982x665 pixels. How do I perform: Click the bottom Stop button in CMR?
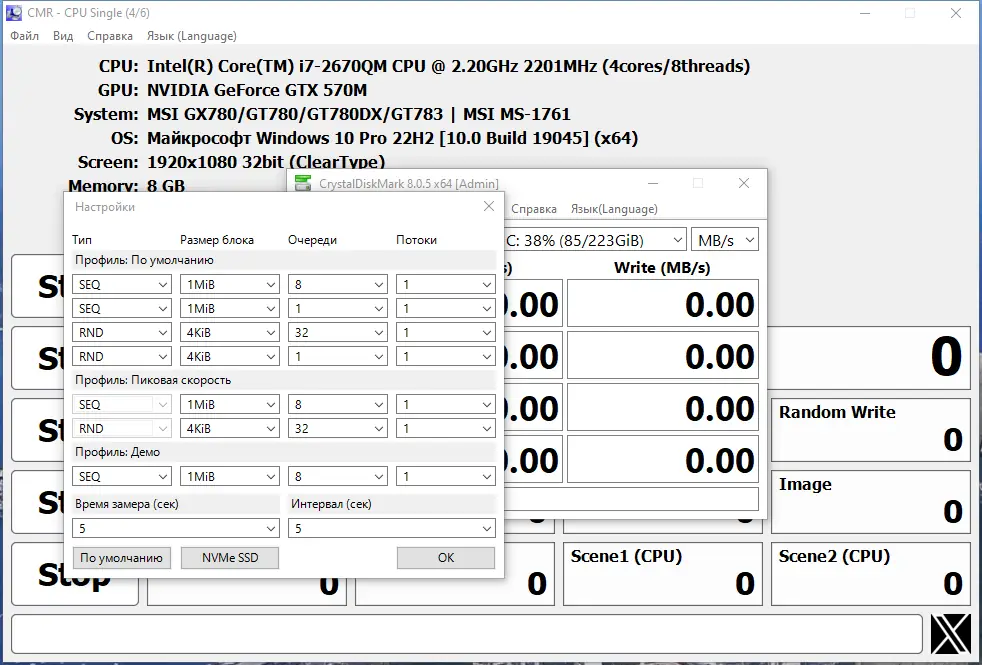pyautogui.click(x=75, y=574)
